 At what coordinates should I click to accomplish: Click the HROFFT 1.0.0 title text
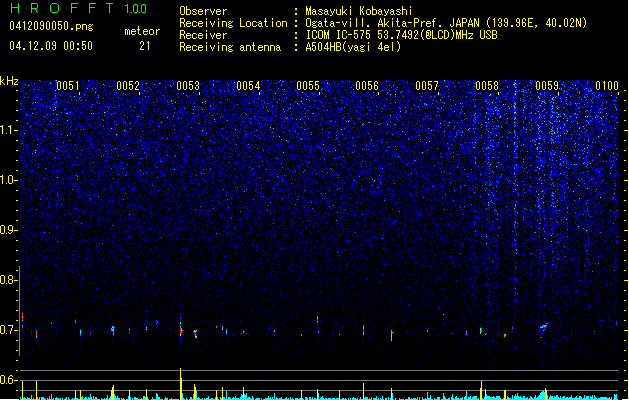(79, 8)
